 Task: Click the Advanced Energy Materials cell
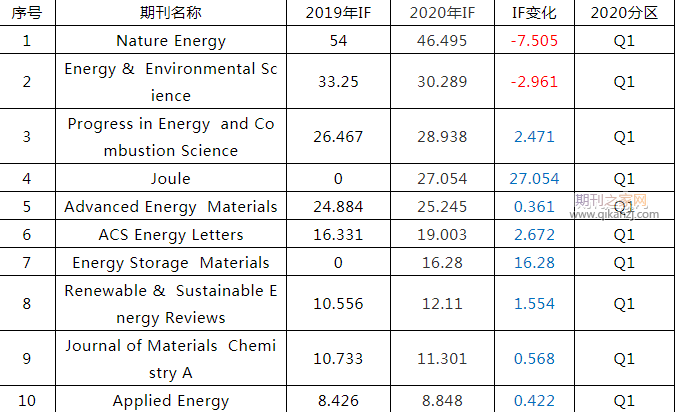171,206
